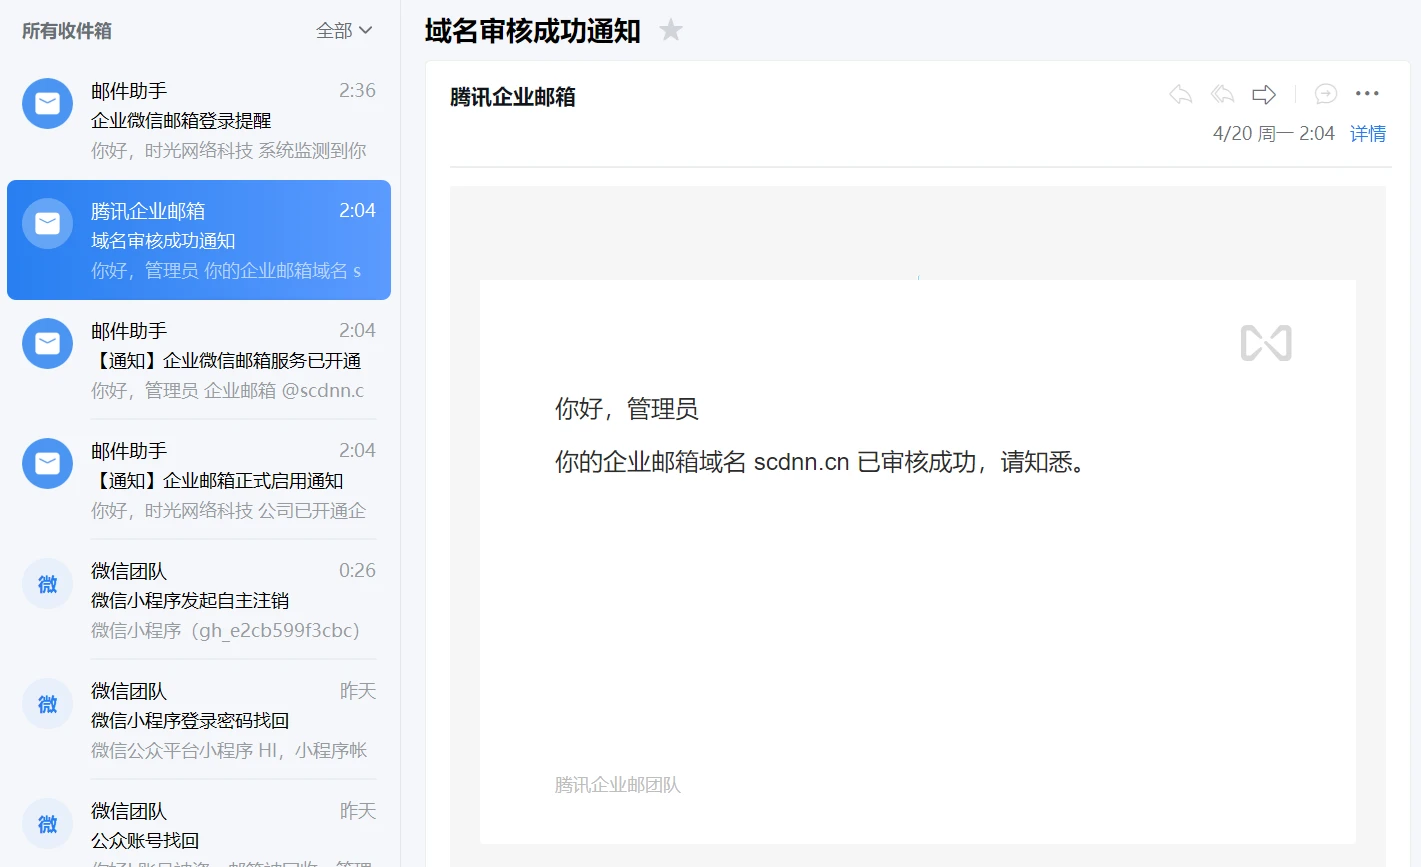Click the 详情 link

(x=1368, y=133)
